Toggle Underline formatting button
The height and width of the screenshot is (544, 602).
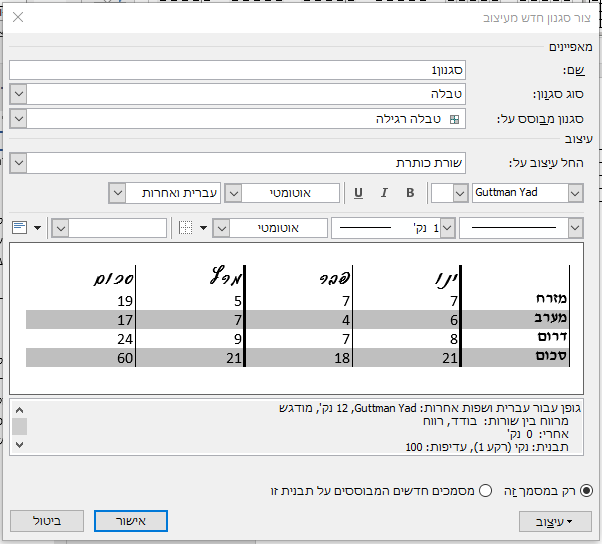(x=358, y=193)
